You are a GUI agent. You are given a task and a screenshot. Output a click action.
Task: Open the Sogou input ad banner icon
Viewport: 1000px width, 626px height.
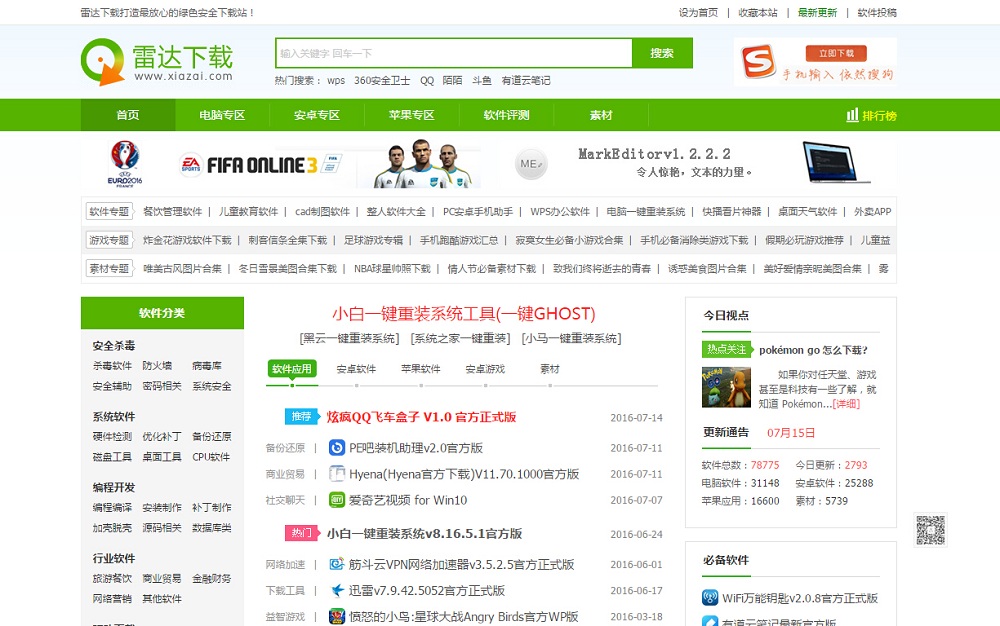pyautogui.click(x=758, y=61)
